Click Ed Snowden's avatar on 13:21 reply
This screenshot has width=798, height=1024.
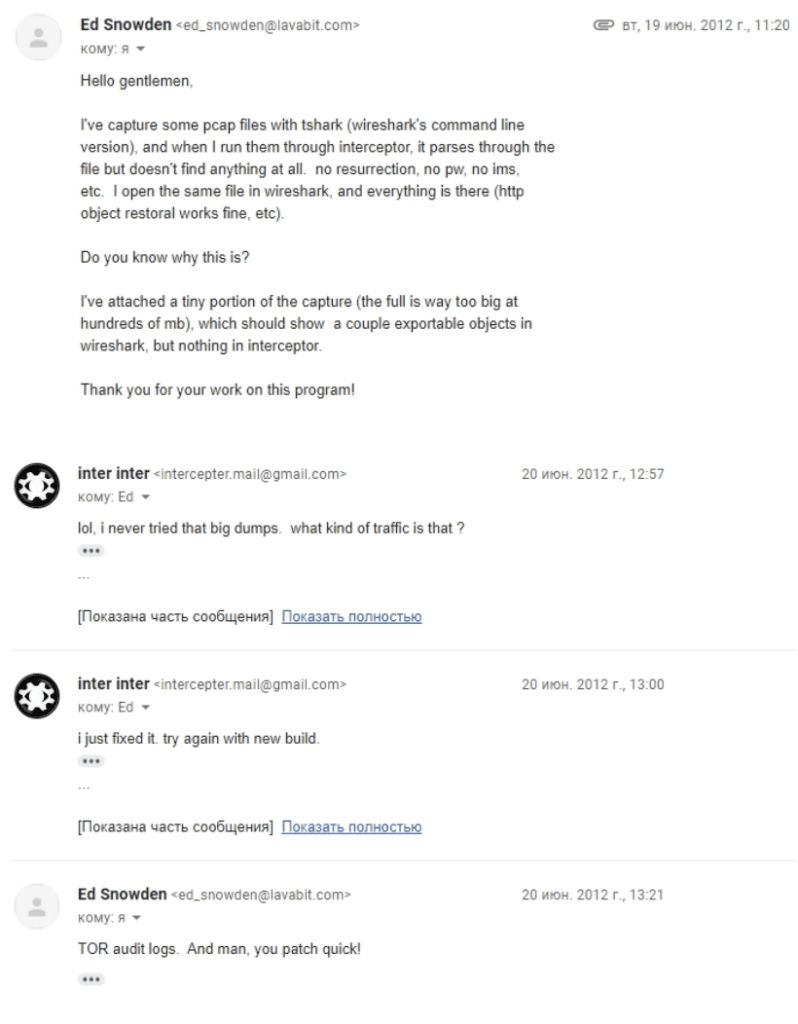click(x=37, y=906)
